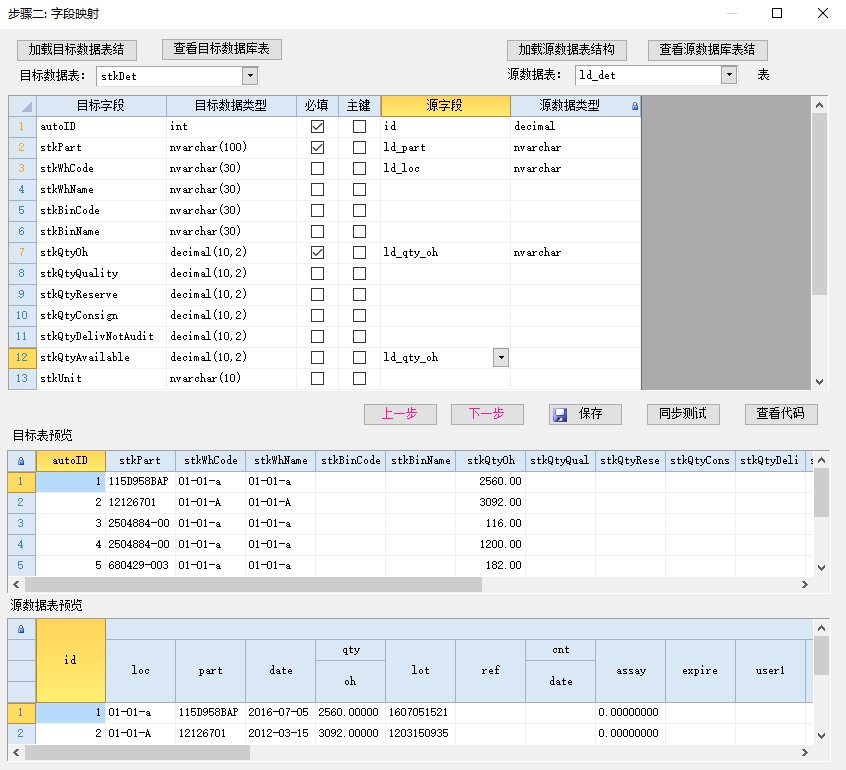This screenshot has height=770, width=846.
Task: Click source preview scroll left arrow
Action: coord(16,752)
